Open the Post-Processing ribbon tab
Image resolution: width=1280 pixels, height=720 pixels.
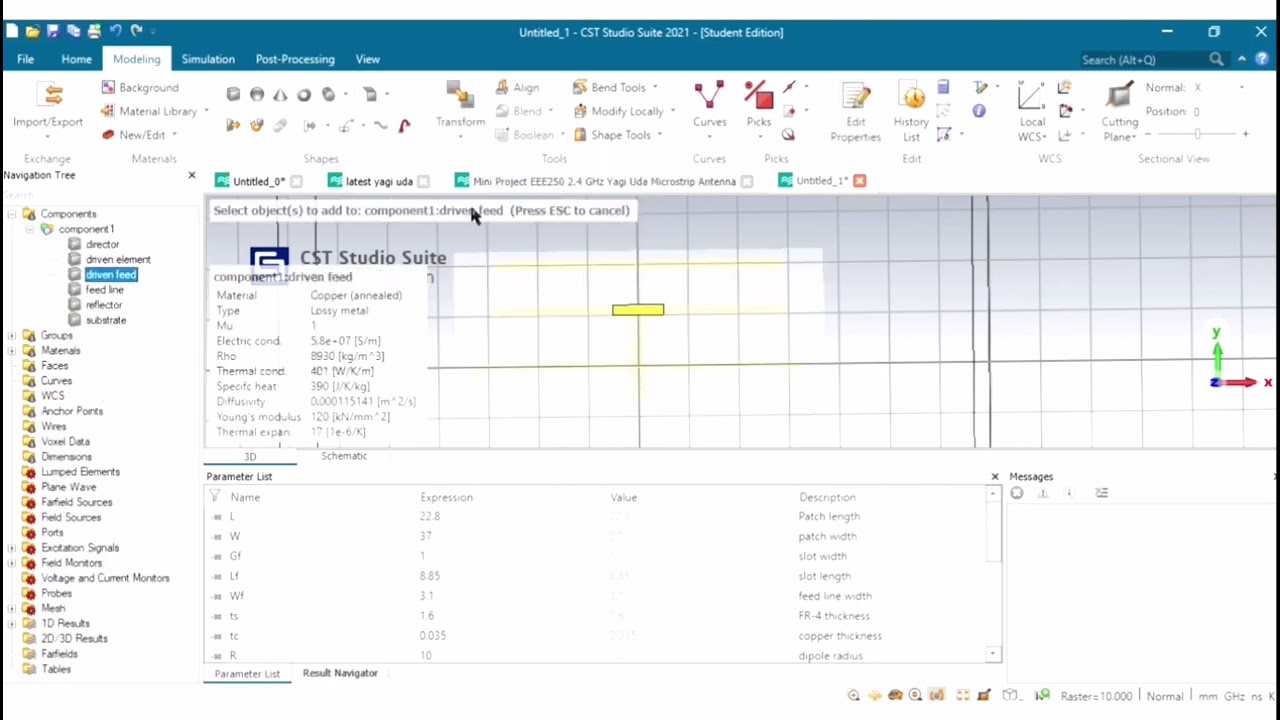(295, 59)
